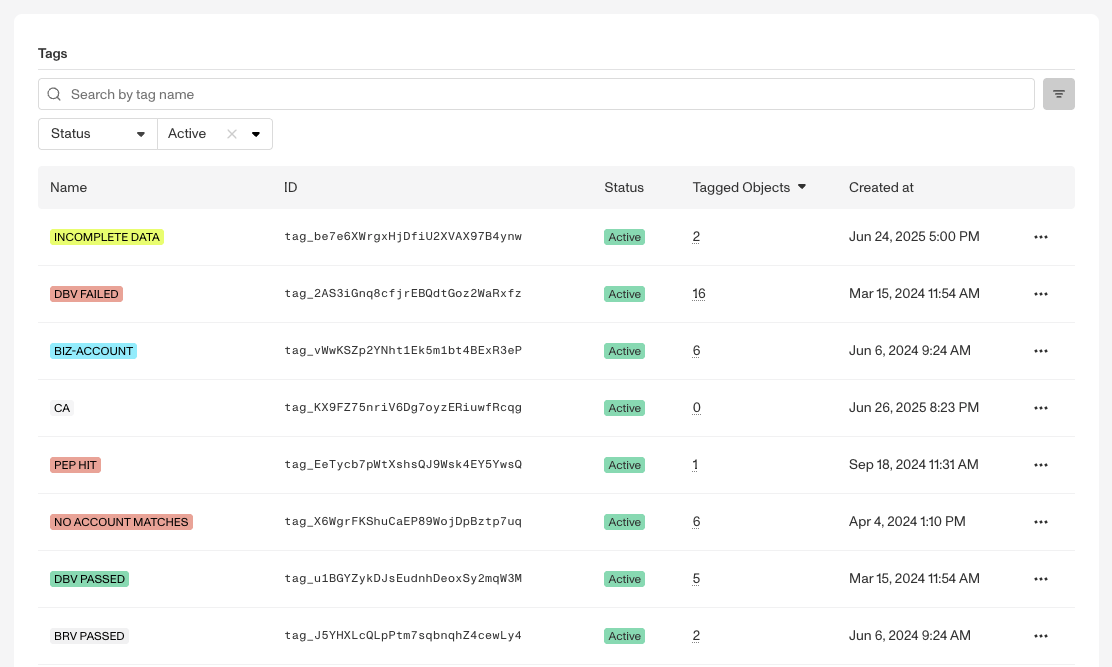Viewport: 1112px width, 667px height.
Task: Click the ID column header
Action: click(290, 187)
